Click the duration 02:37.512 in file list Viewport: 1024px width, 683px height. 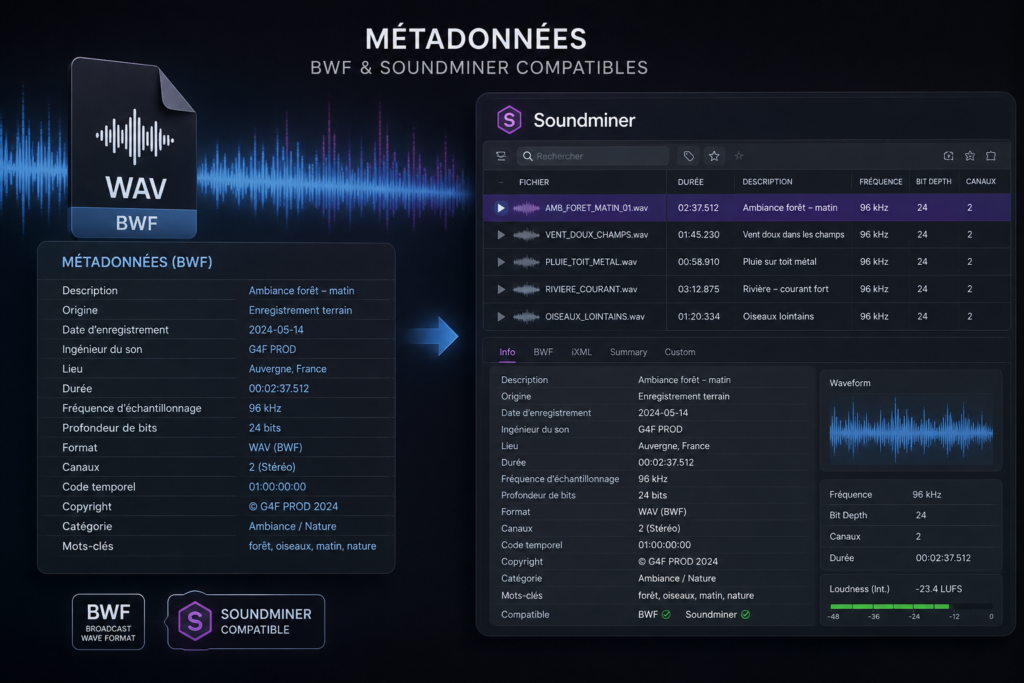coord(698,208)
